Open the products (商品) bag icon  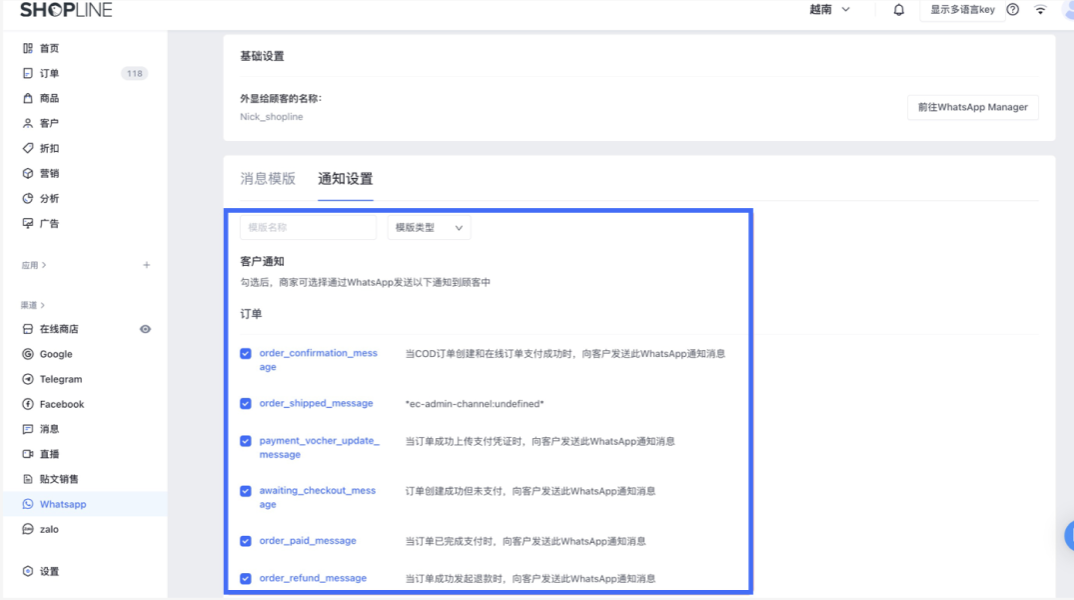pos(27,98)
